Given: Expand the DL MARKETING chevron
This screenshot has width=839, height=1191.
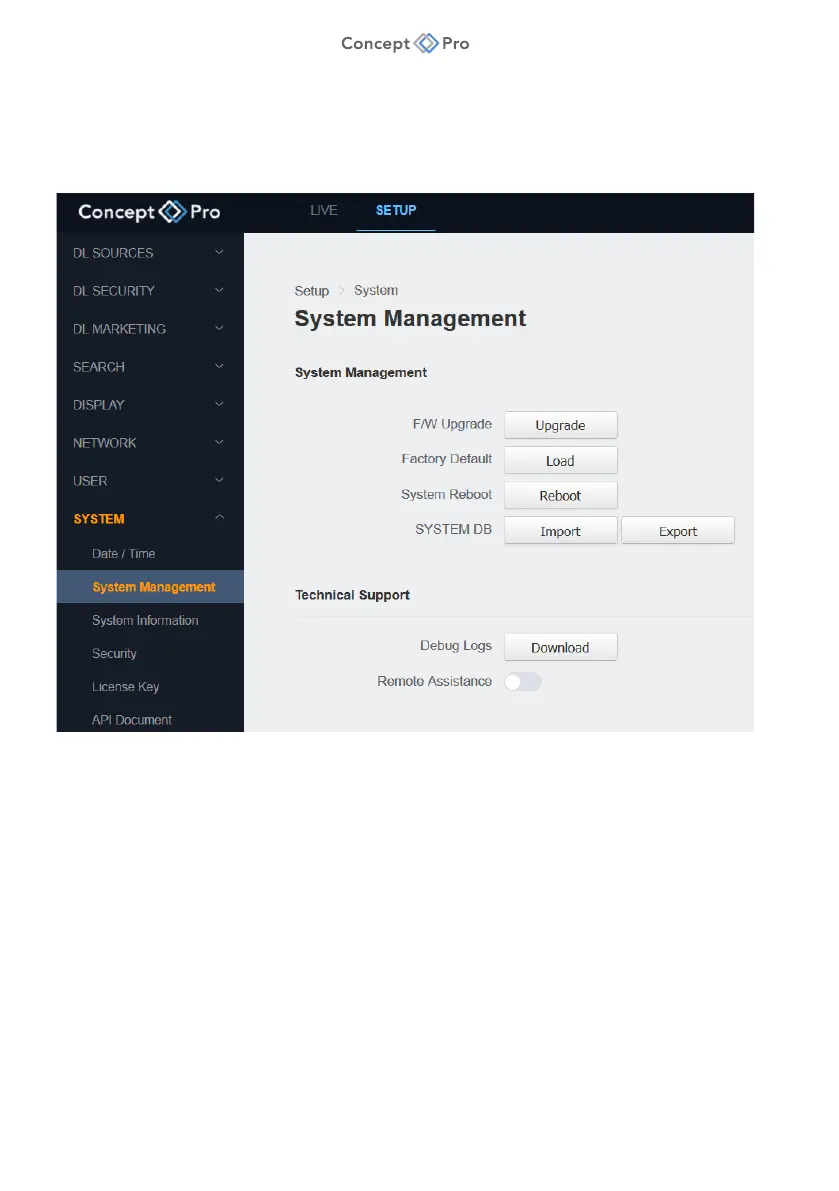Looking at the screenshot, I should (x=219, y=328).
